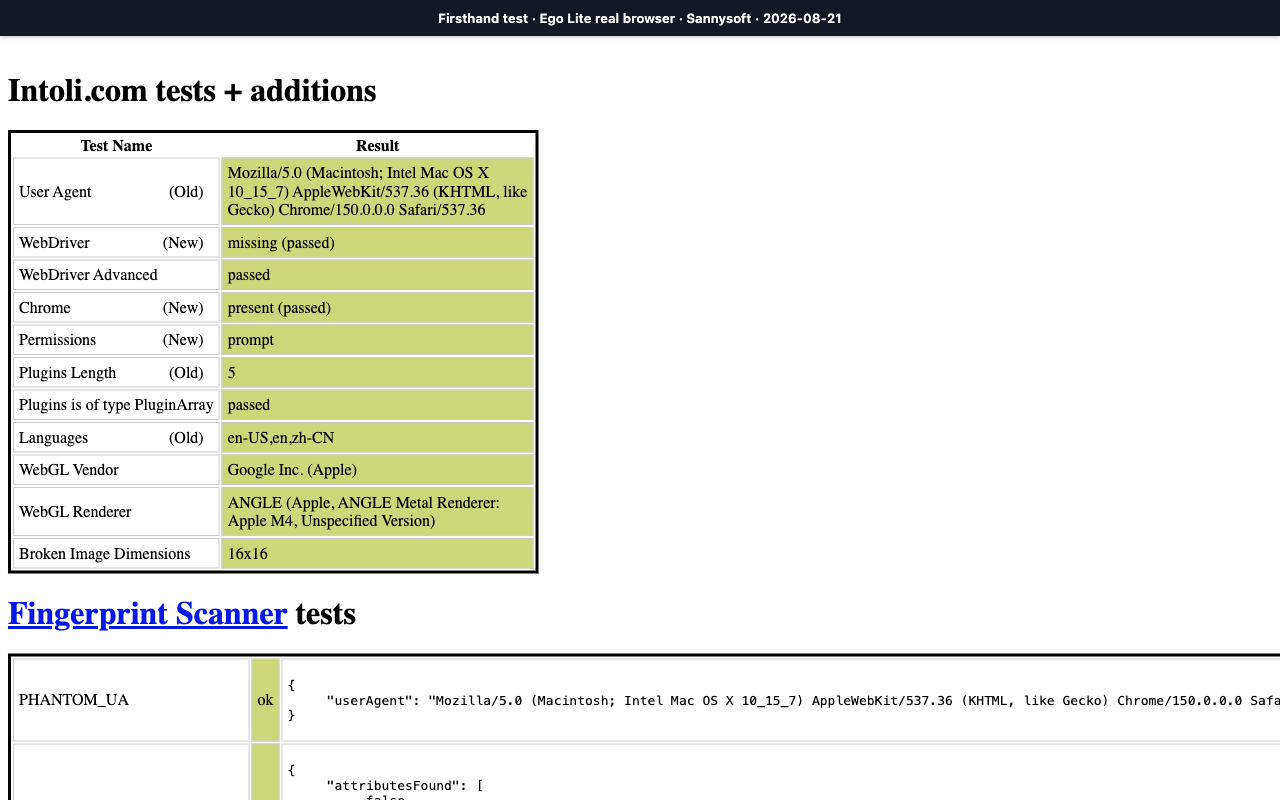Click the 'WebDriver (New)' test name cell
This screenshot has height=800, width=1280.
click(x=116, y=243)
